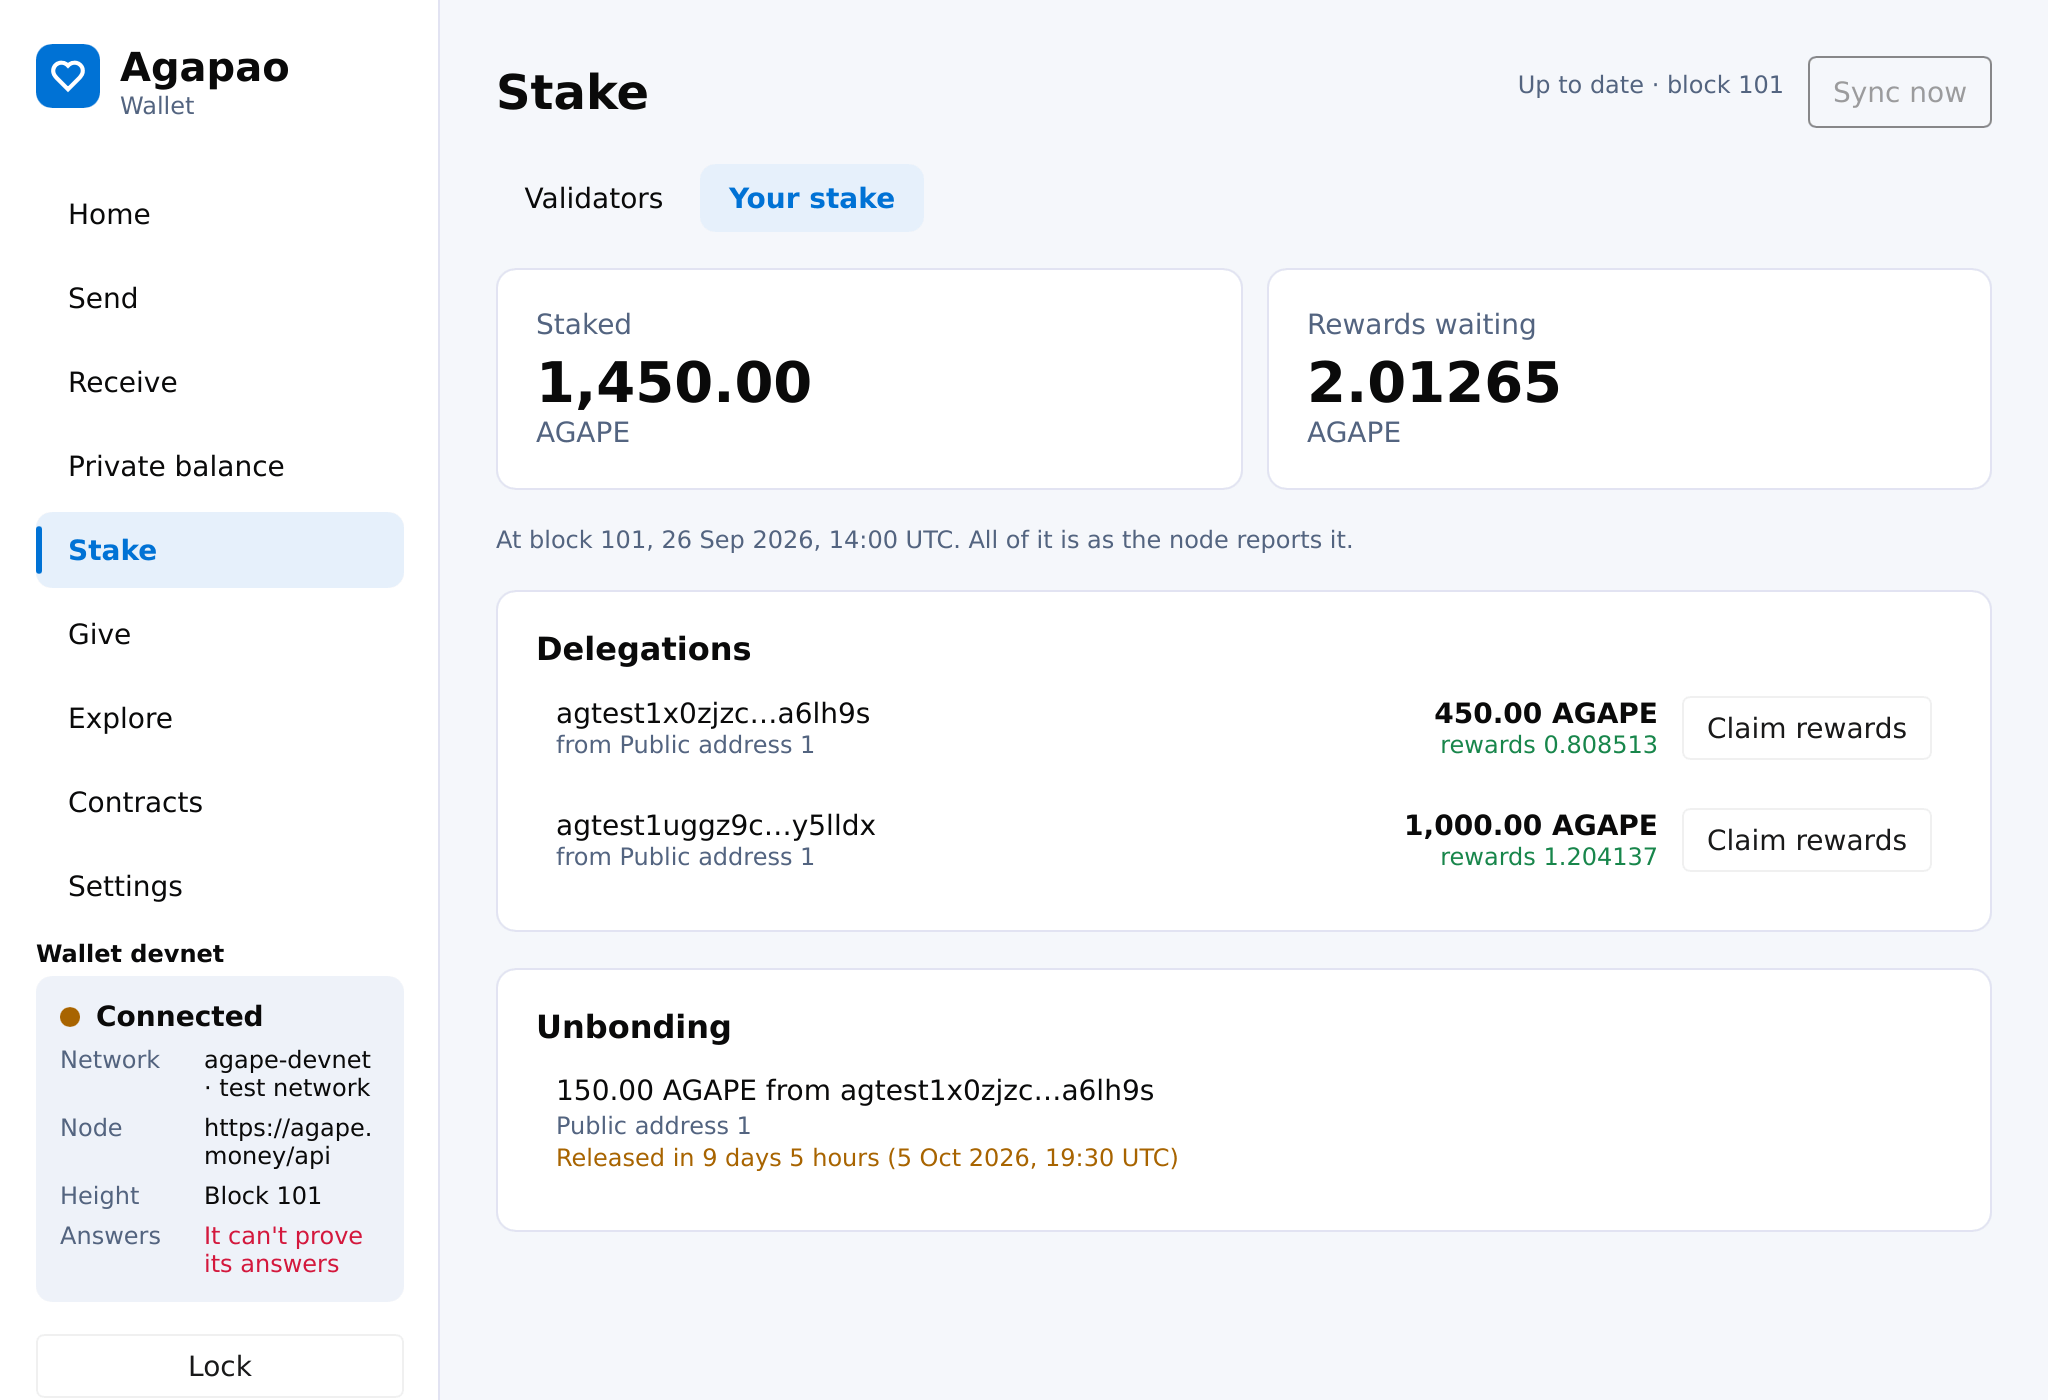The image size is (2048, 1400).
Task: Select the Your stake tab
Action: 812,198
